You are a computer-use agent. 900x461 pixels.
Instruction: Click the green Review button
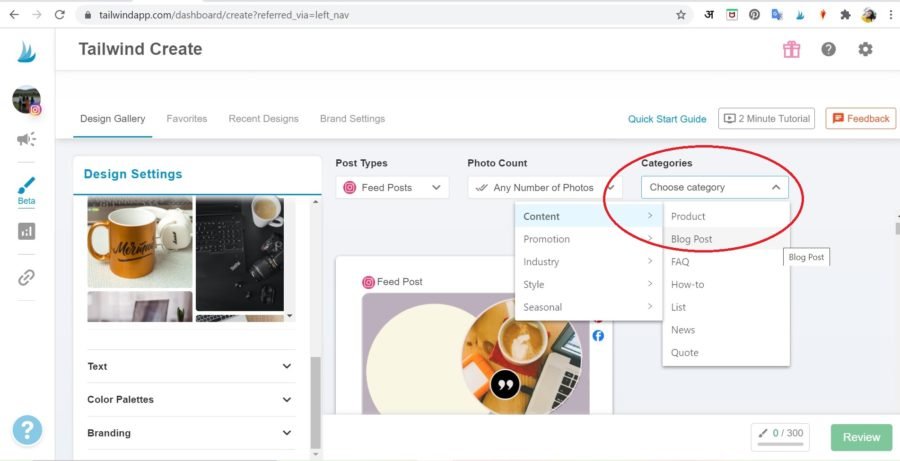861,437
